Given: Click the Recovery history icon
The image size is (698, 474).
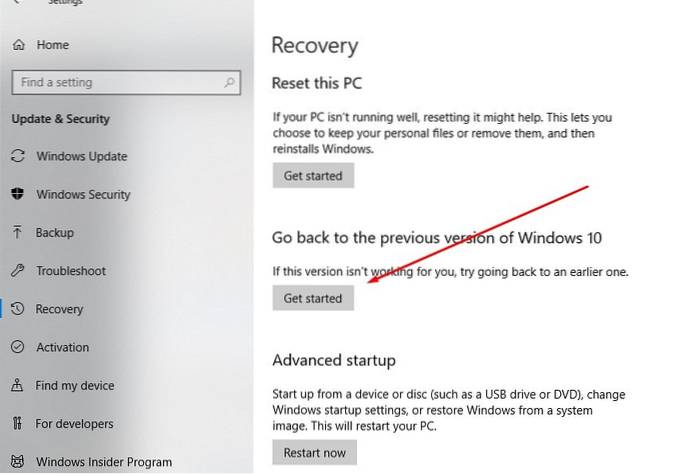Looking at the screenshot, I should tap(17, 309).
